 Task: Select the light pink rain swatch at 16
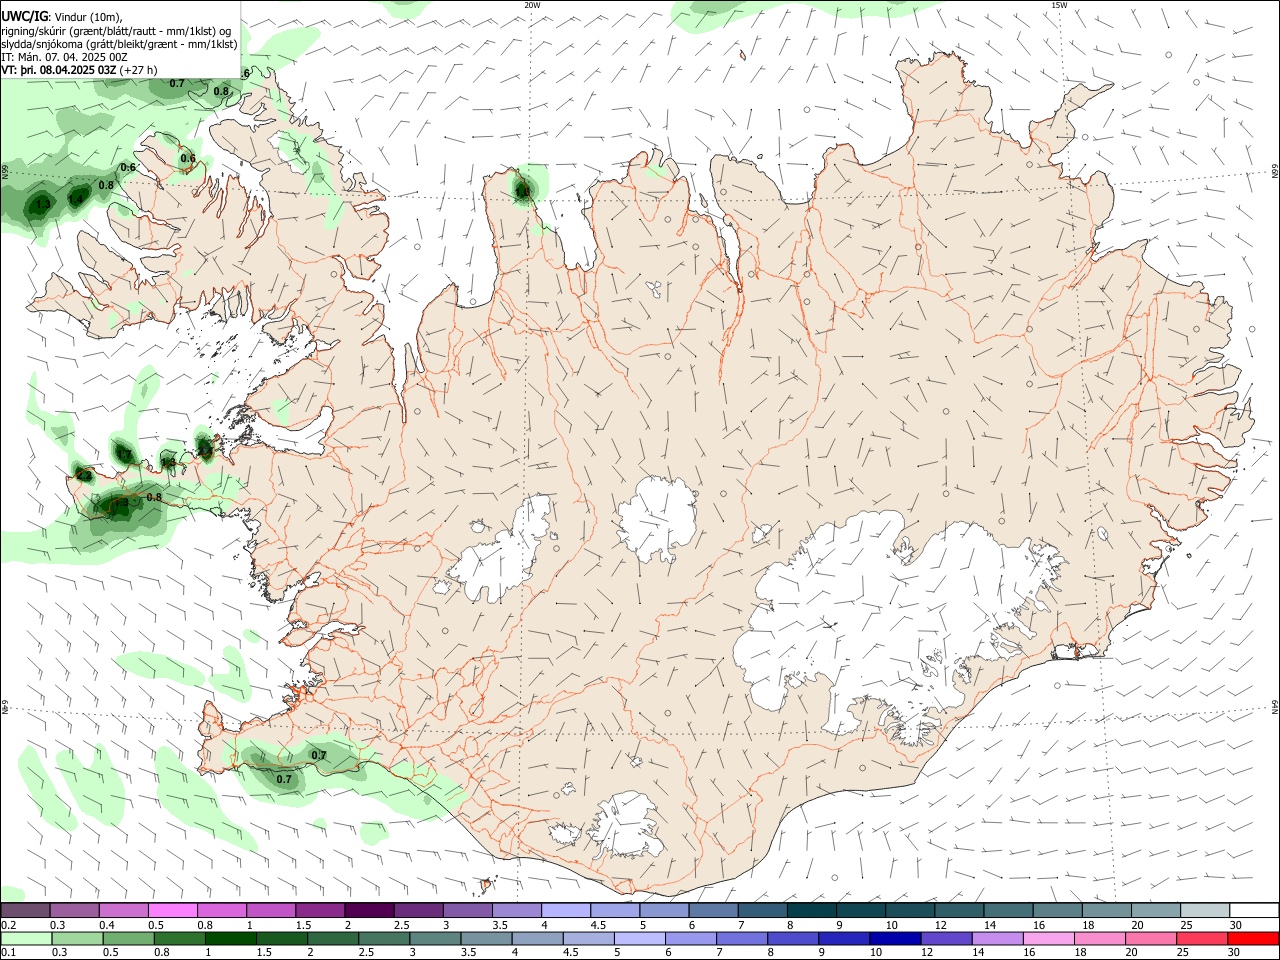click(x=1049, y=938)
